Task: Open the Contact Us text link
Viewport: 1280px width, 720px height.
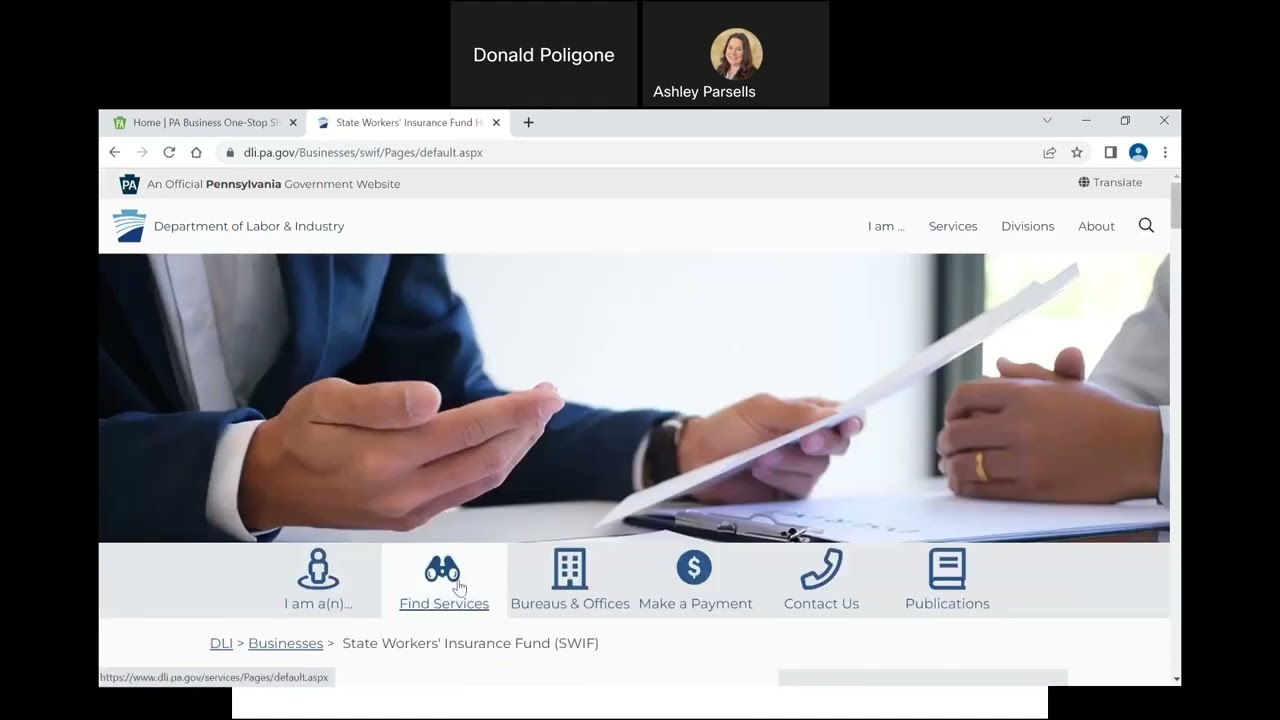Action: [821, 604]
